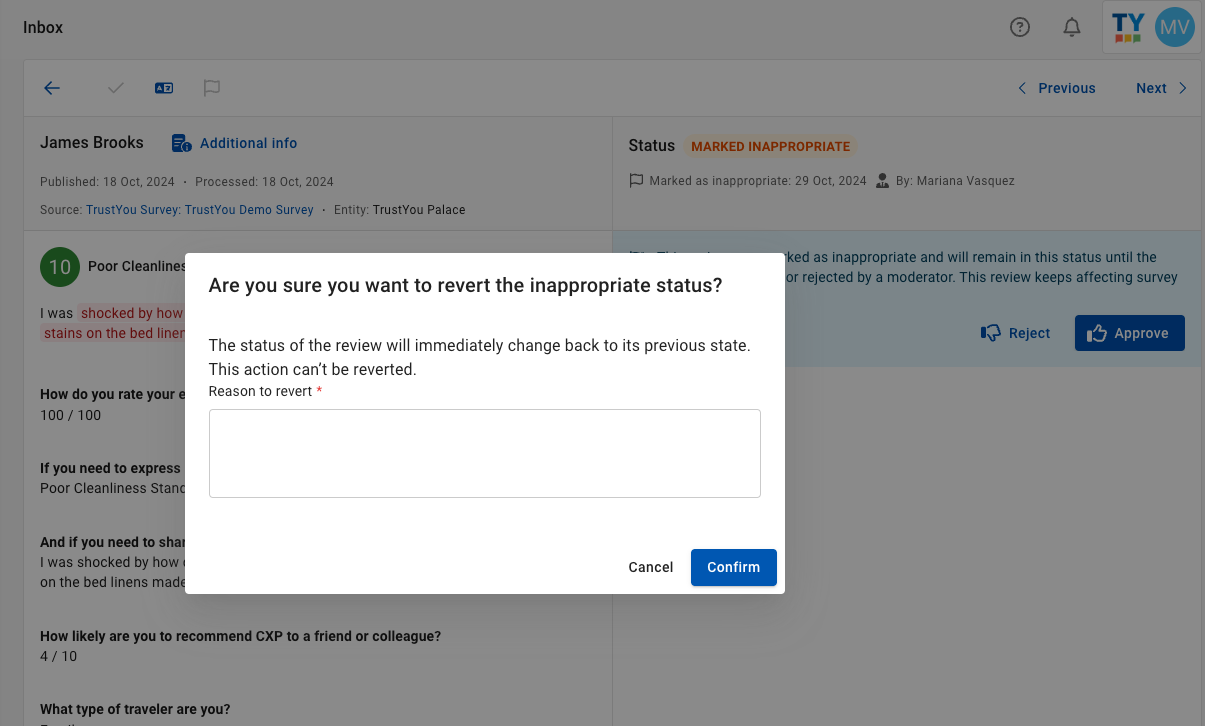Viewport: 1205px width, 726px height.
Task: Click the MARKED INAPPROPRIATE status badge
Action: [770, 146]
